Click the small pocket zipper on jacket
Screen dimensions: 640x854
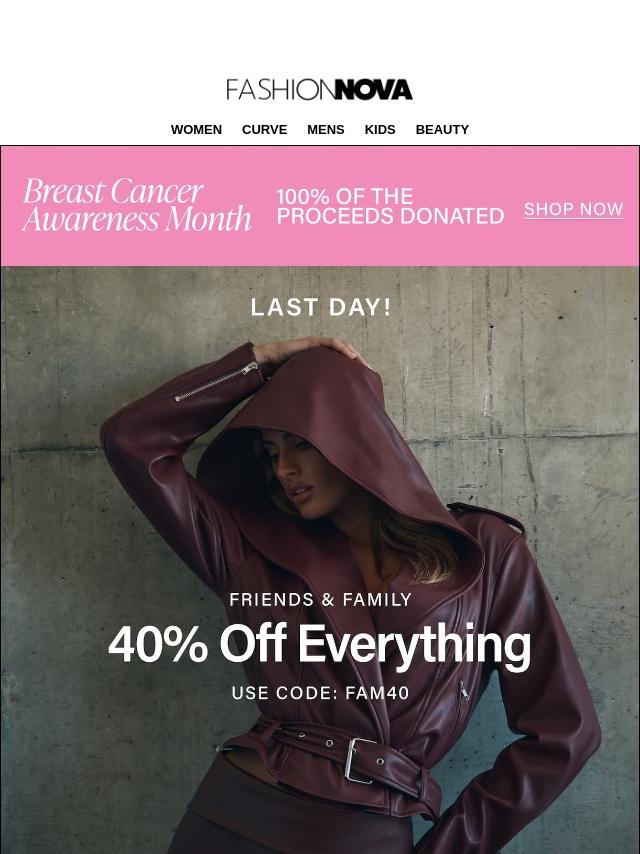[x=463, y=691]
